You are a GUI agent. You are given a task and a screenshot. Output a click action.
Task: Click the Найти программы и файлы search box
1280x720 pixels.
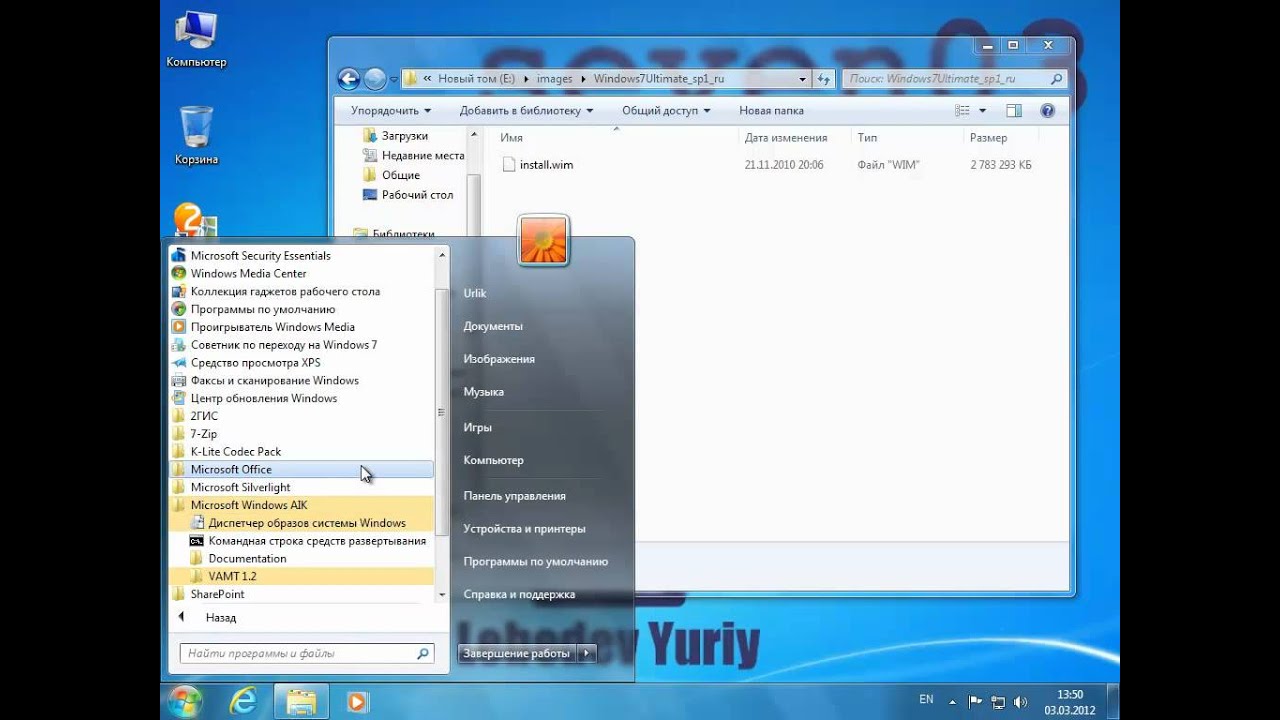307,653
